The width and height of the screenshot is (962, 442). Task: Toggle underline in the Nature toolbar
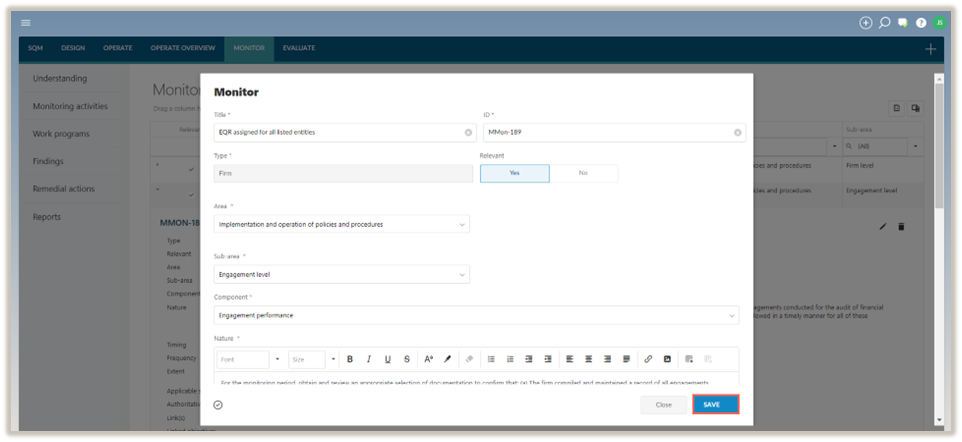[388, 359]
